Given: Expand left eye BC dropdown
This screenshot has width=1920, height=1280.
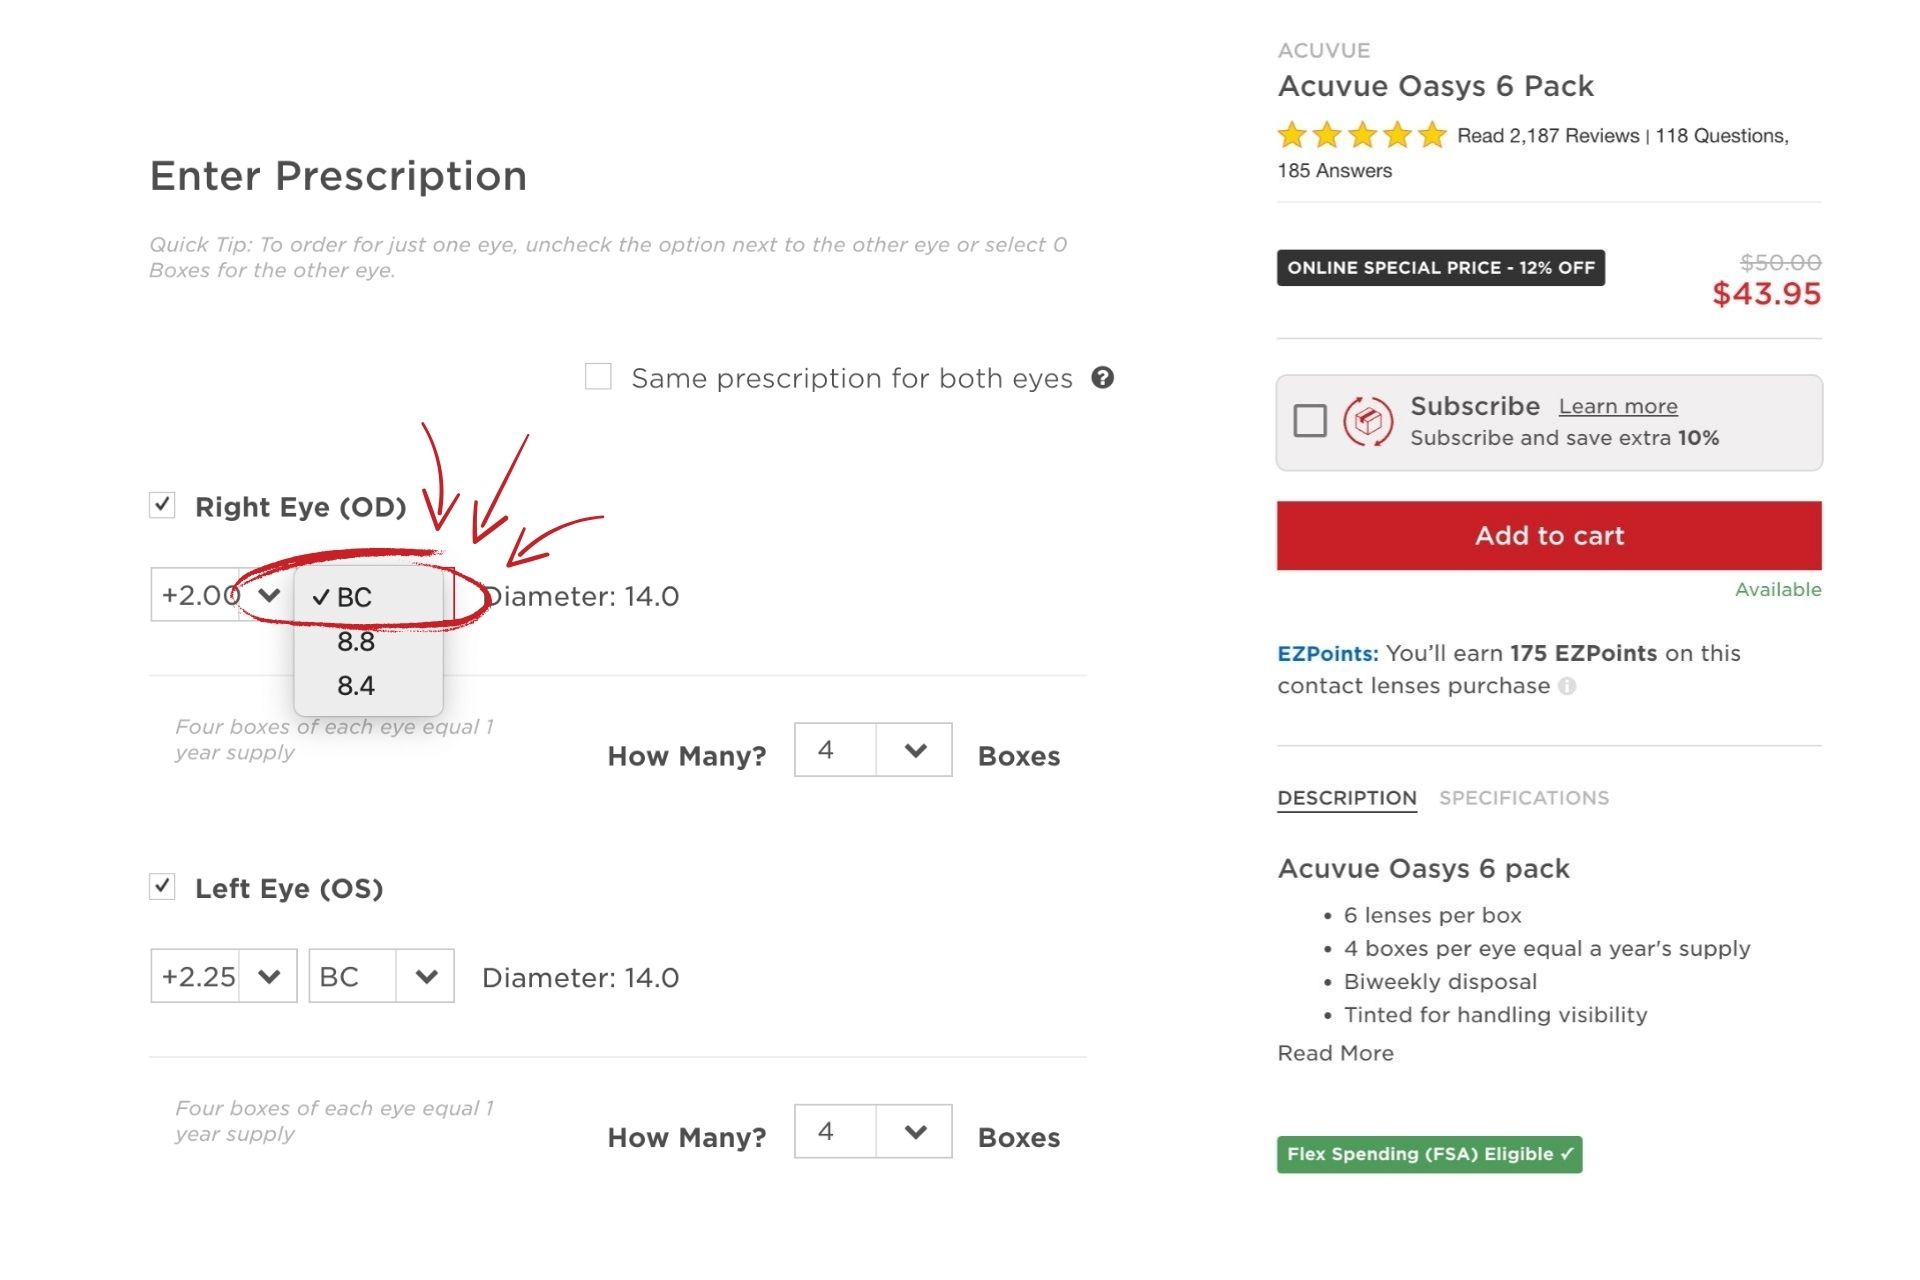Looking at the screenshot, I should point(381,976).
